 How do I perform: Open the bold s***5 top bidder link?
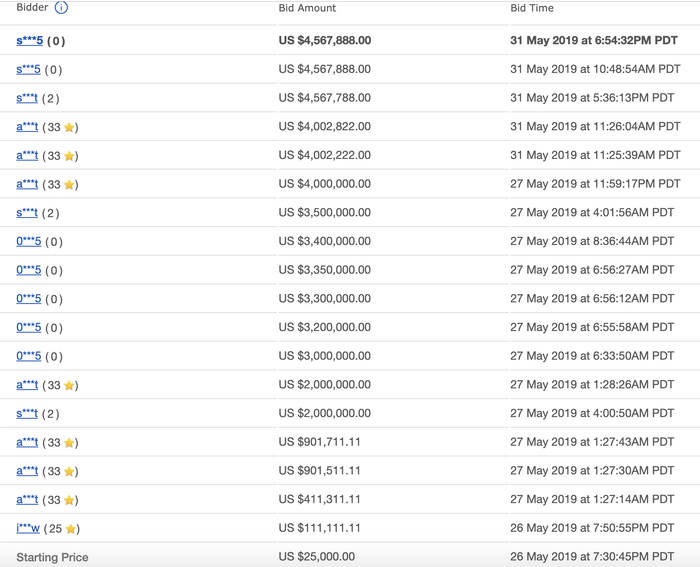point(28,41)
